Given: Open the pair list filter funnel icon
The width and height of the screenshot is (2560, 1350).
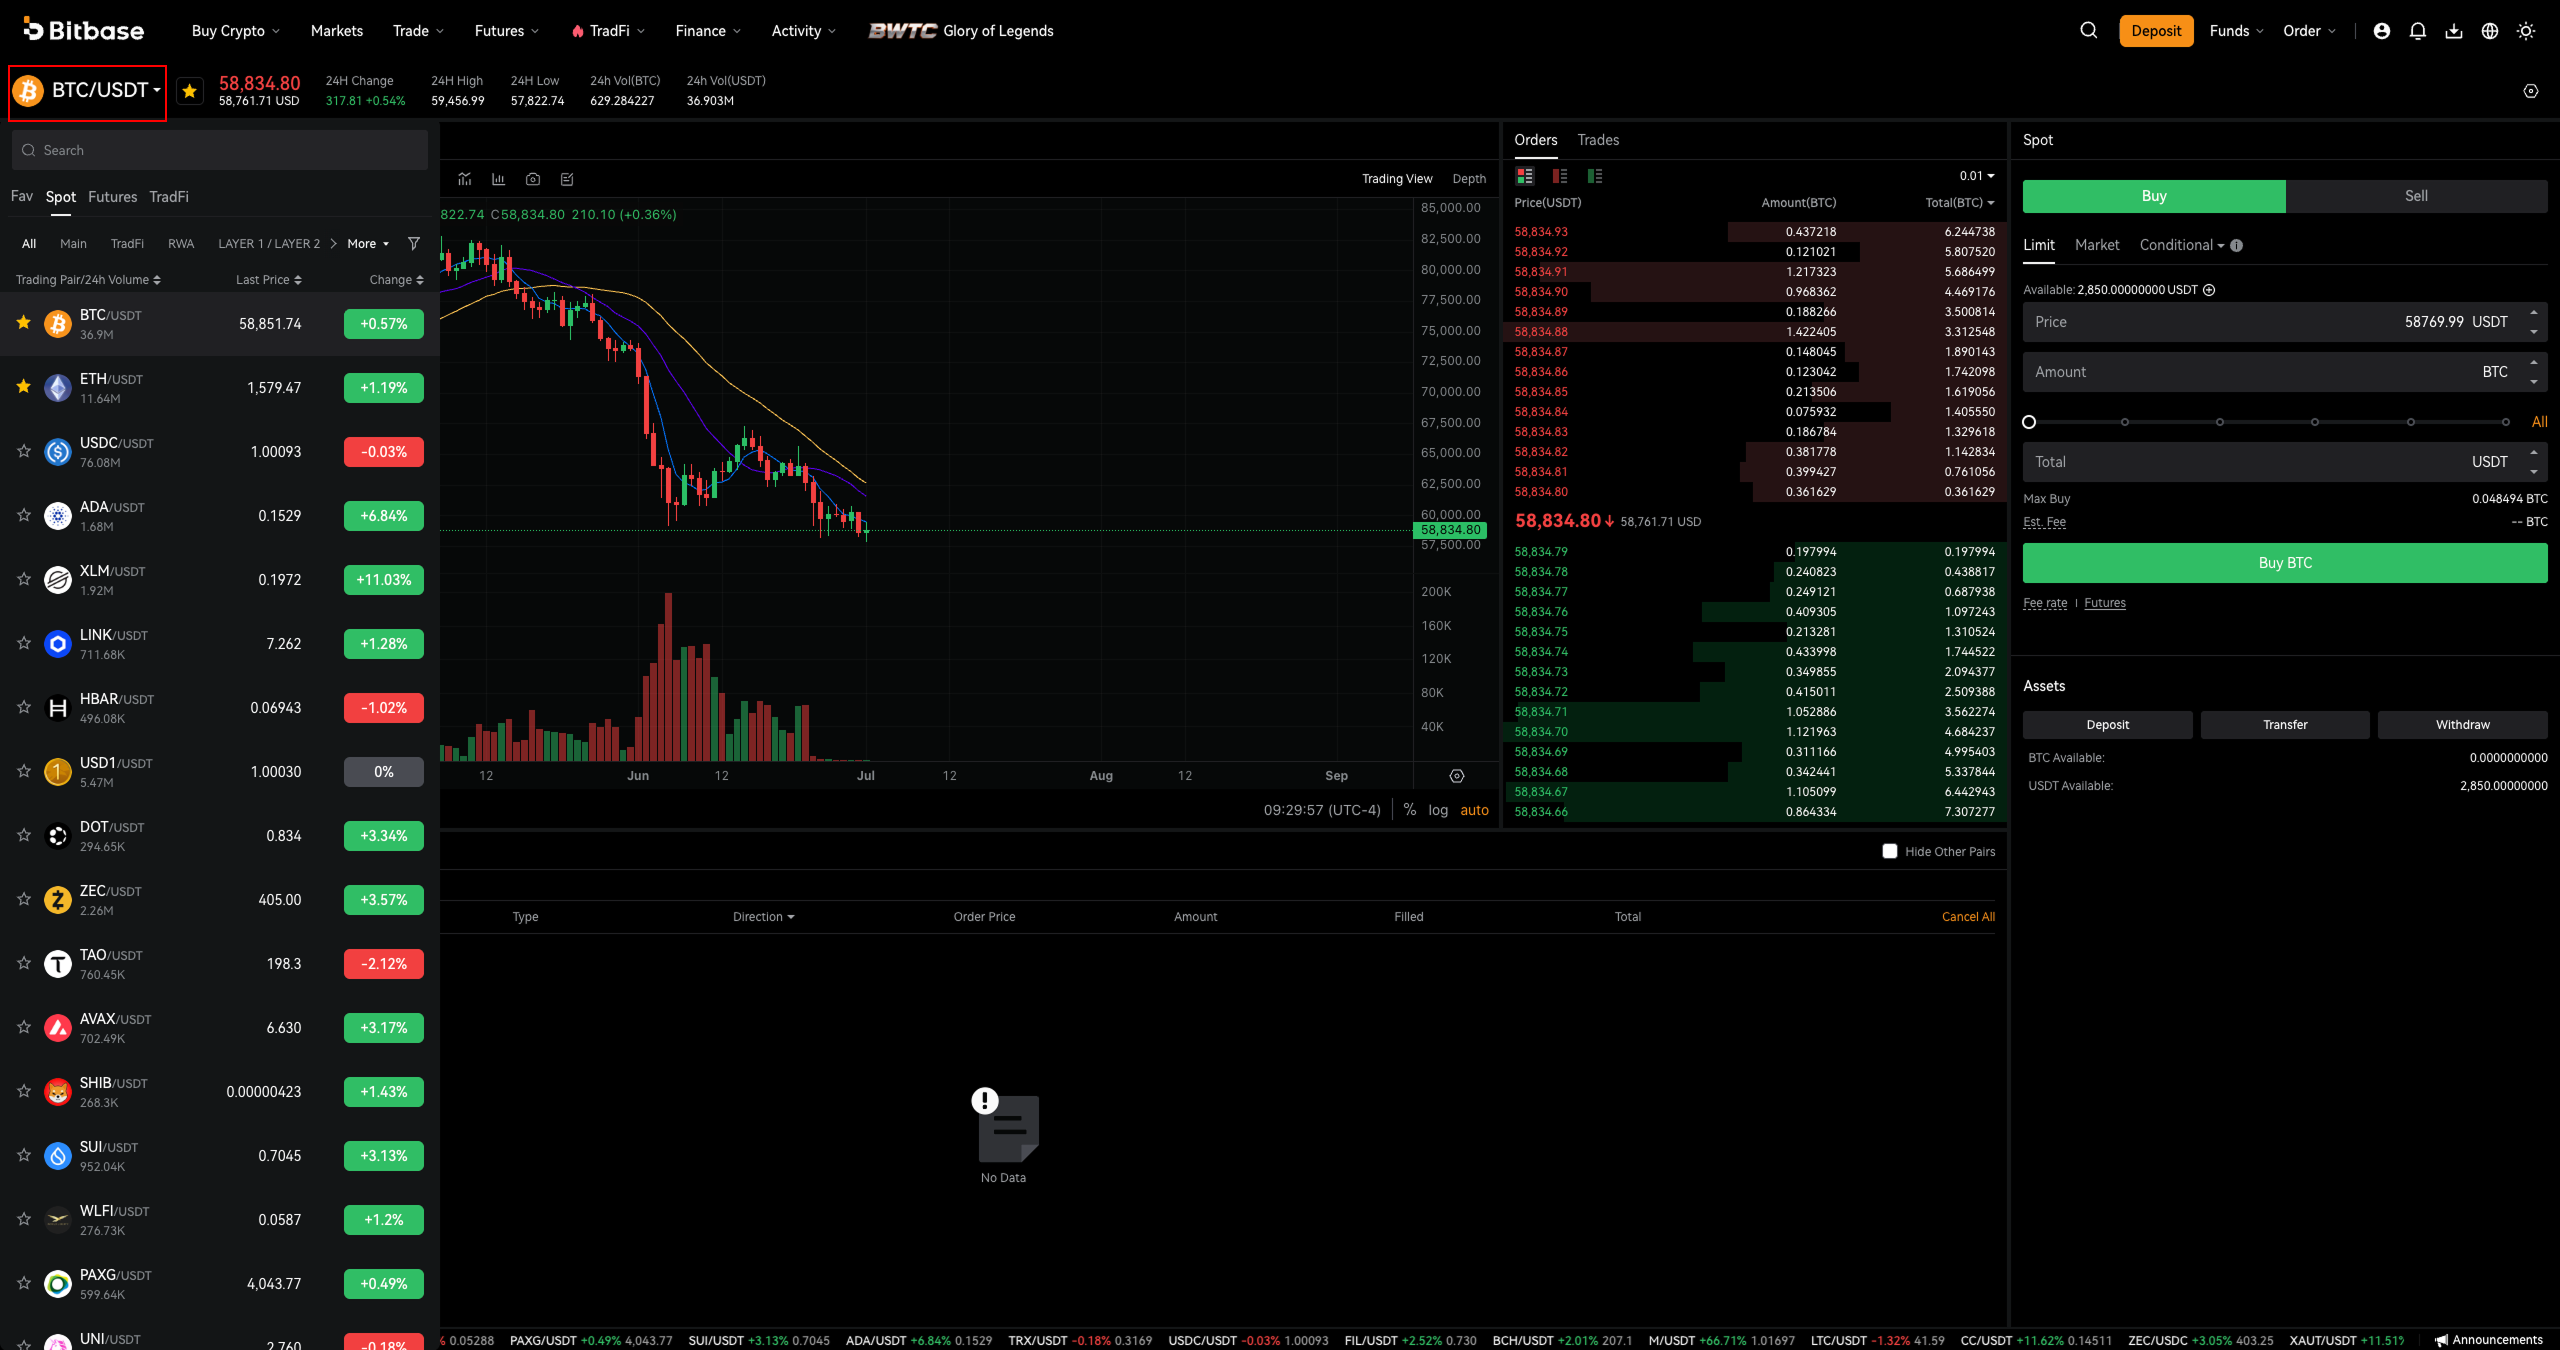Looking at the screenshot, I should pos(414,244).
